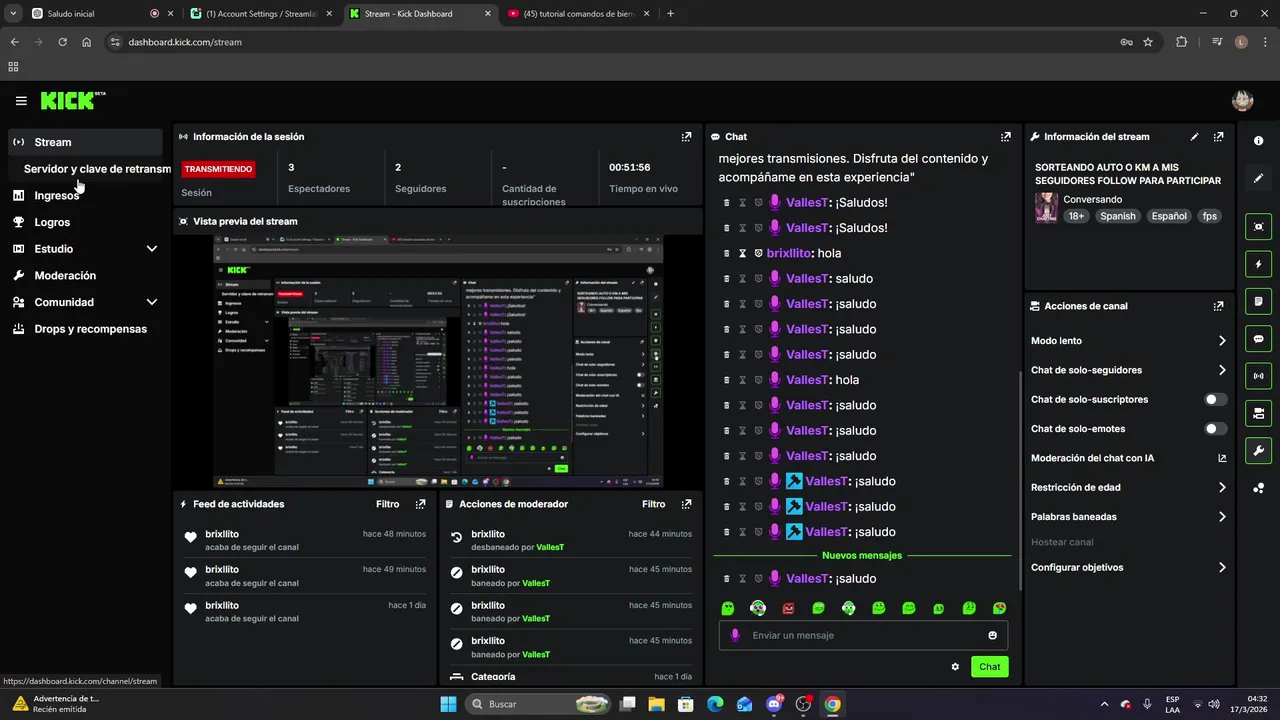Reload the page in Chrome
This screenshot has width=1280, height=720.
pyautogui.click(x=63, y=42)
